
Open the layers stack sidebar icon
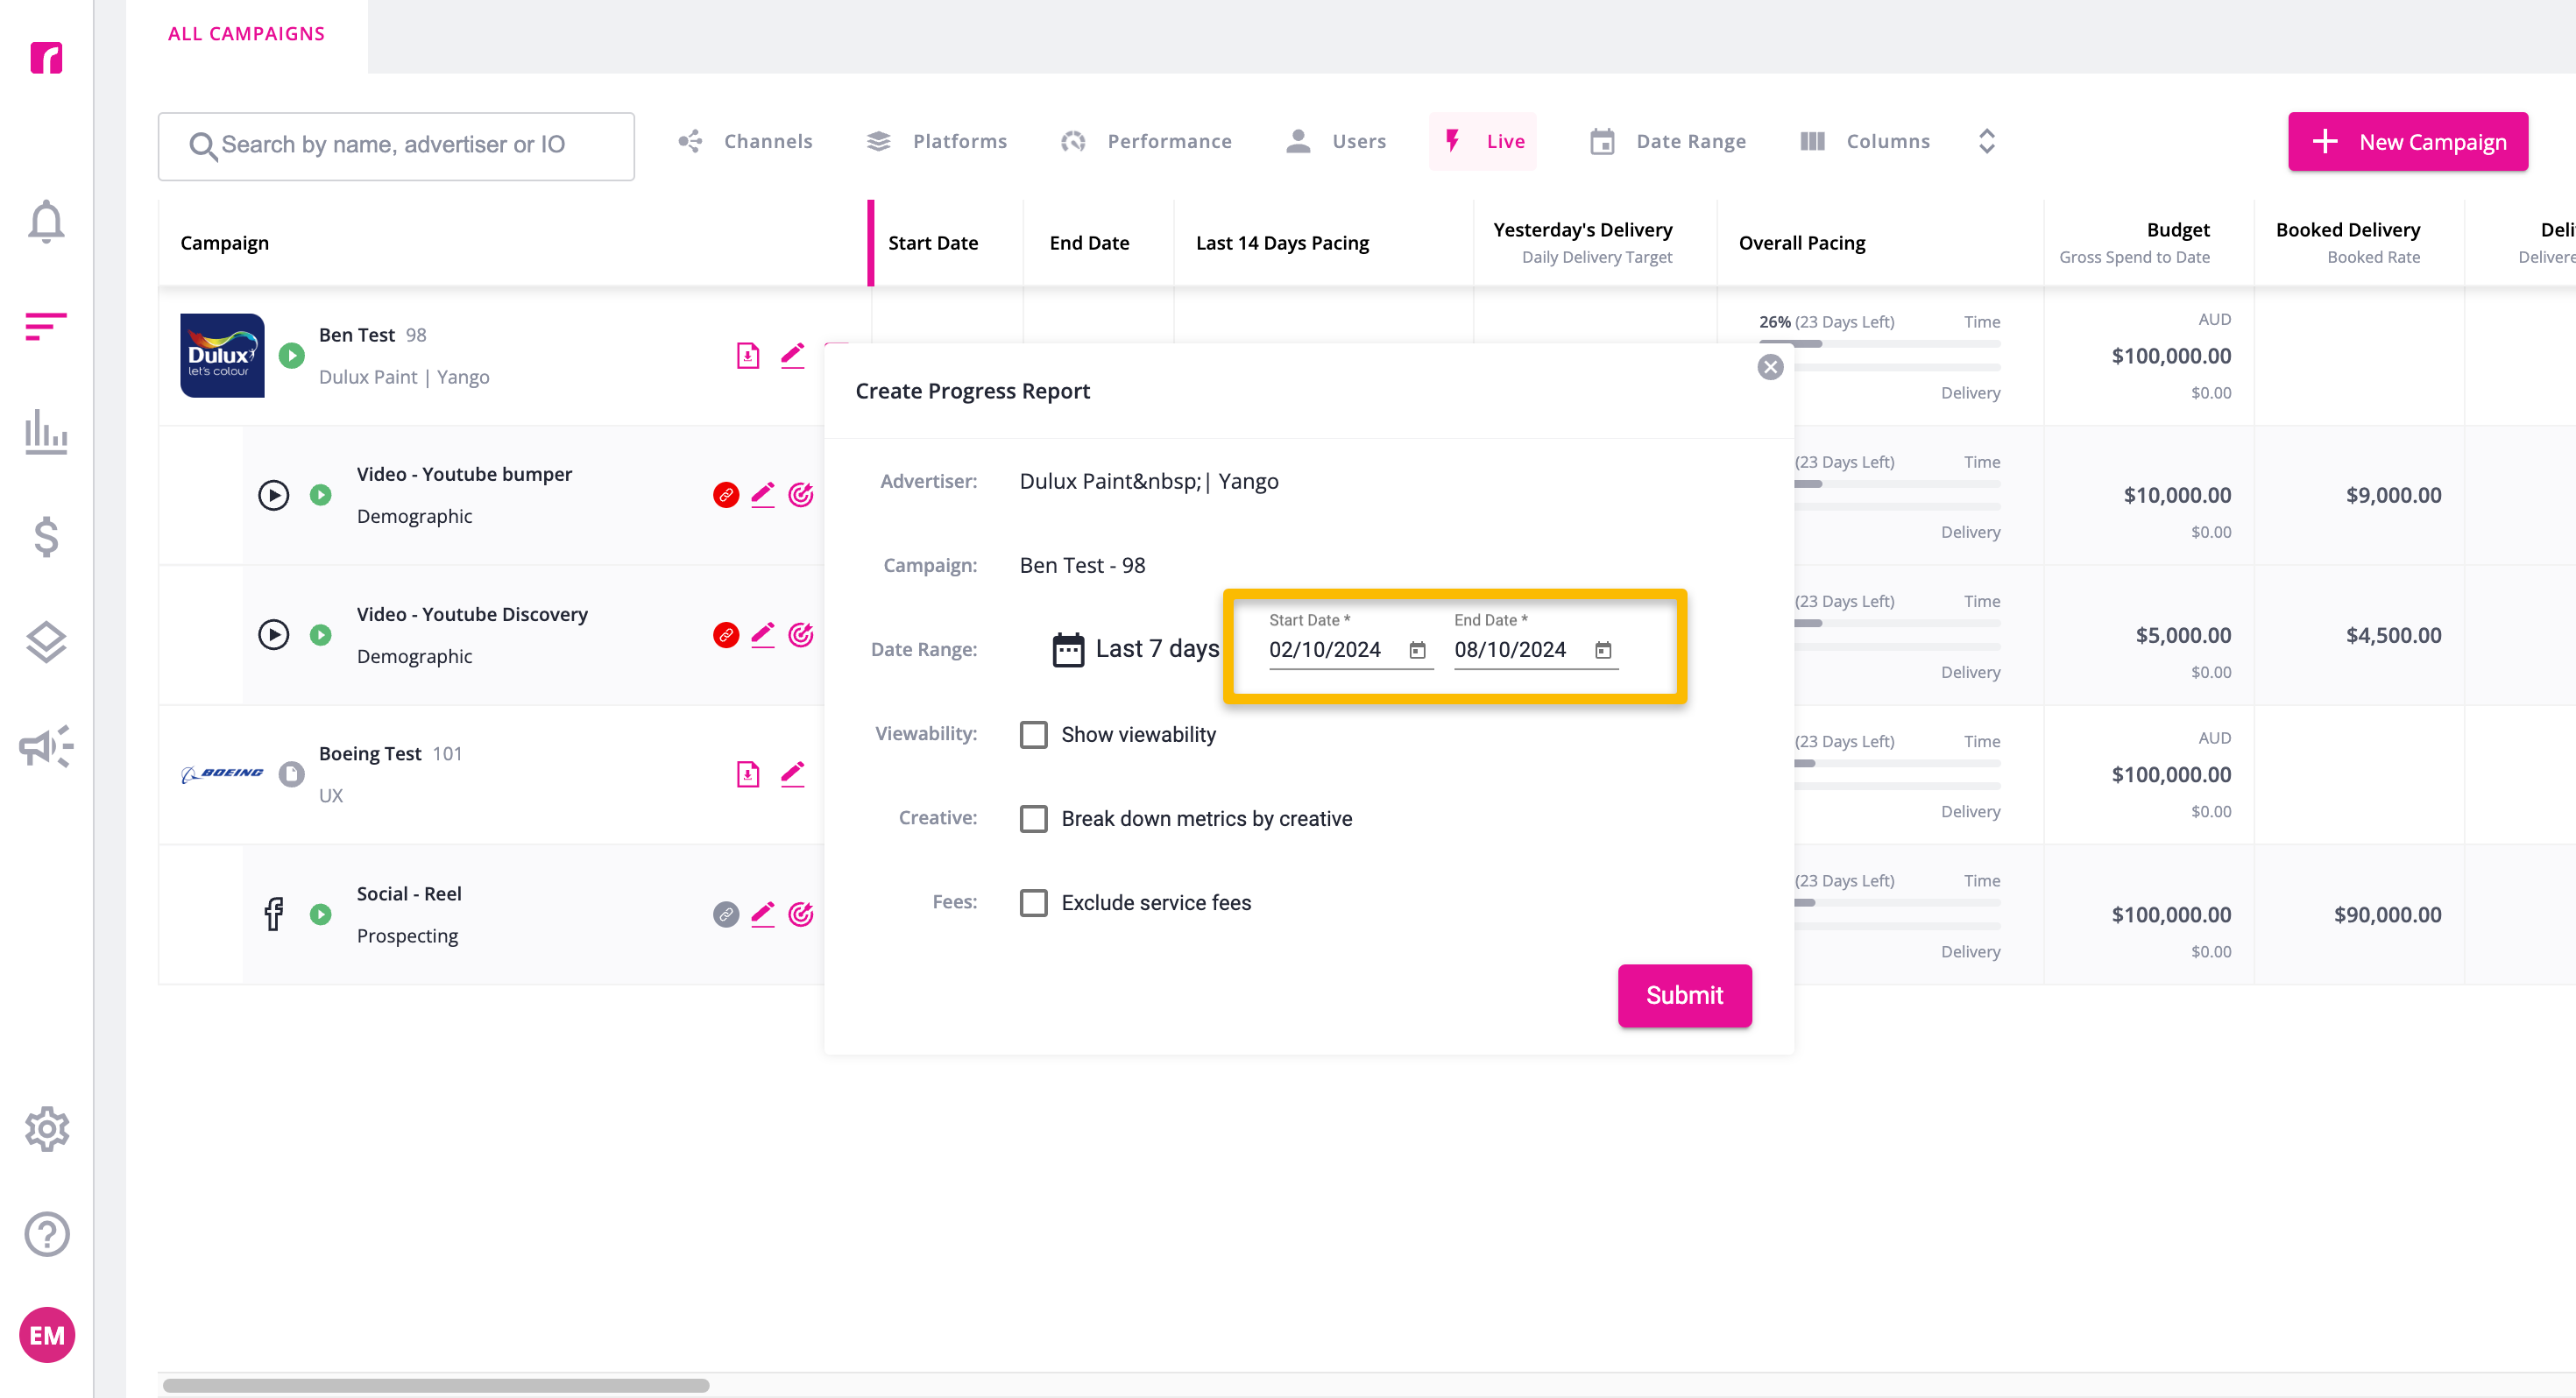click(x=46, y=642)
